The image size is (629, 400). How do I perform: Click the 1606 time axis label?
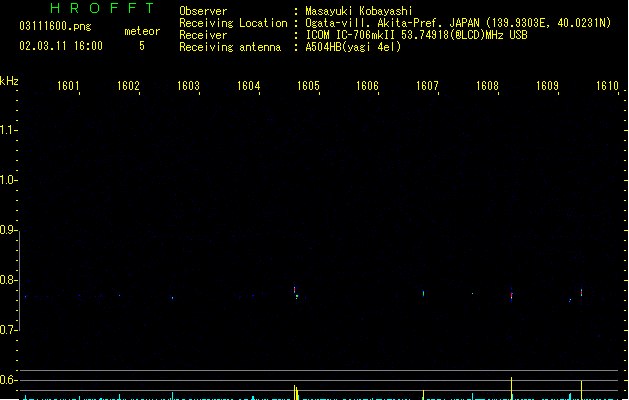(x=367, y=86)
